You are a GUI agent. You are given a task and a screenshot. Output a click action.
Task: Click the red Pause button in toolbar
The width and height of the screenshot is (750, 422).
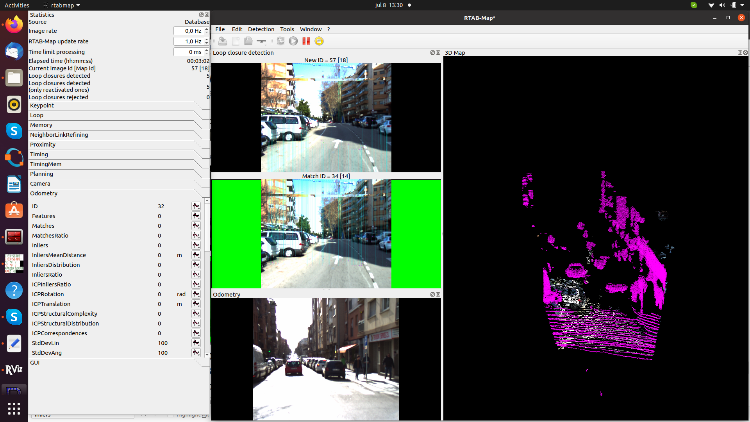(x=307, y=41)
